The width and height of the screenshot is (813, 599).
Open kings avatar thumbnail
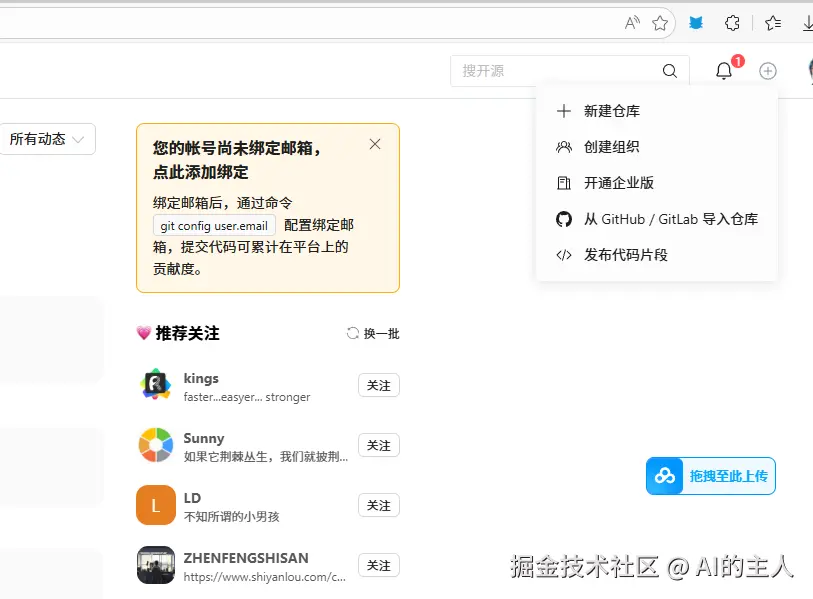(156, 385)
